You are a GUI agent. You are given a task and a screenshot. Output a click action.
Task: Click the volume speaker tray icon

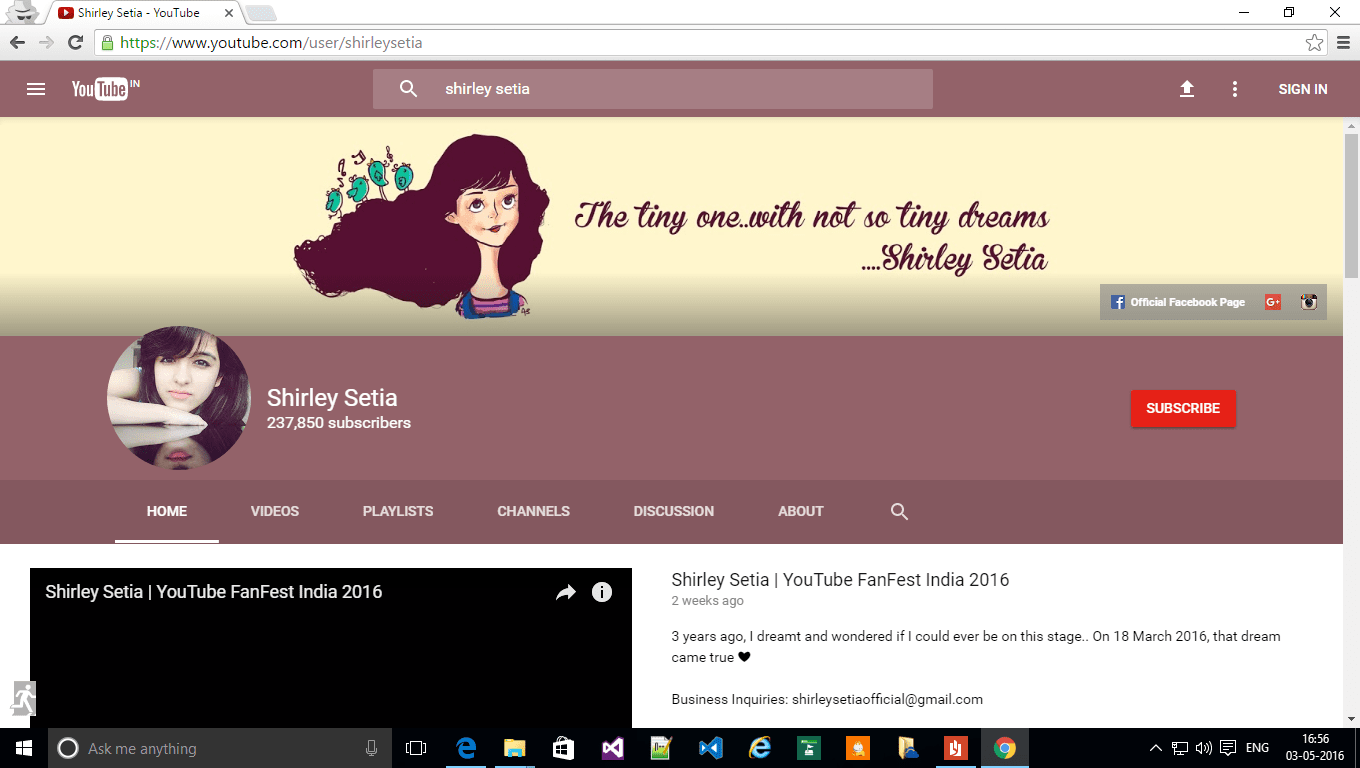pyautogui.click(x=1203, y=748)
